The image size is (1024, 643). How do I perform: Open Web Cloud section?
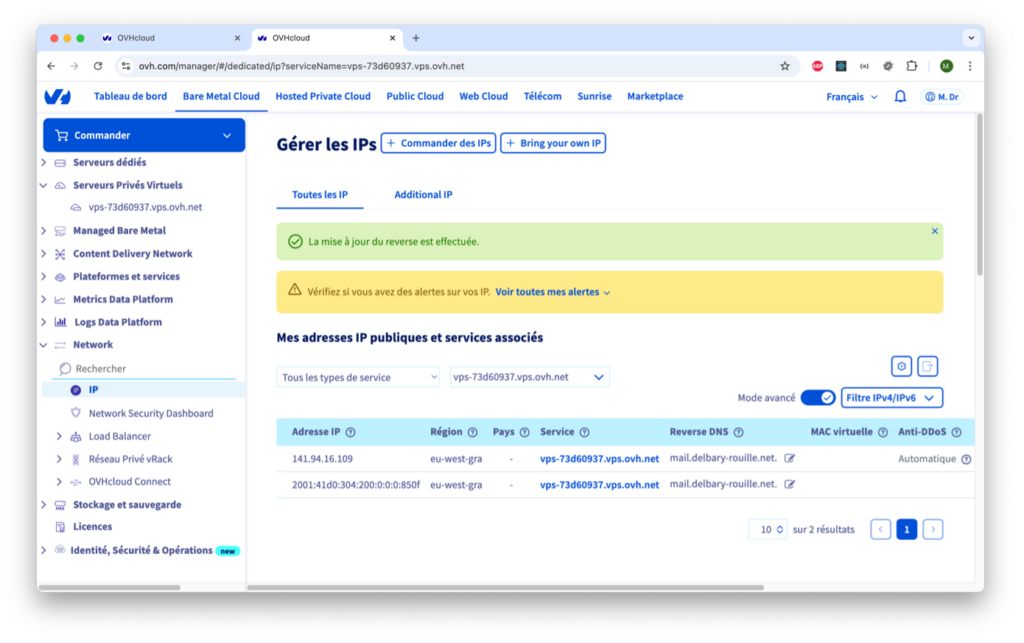(483, 96)
